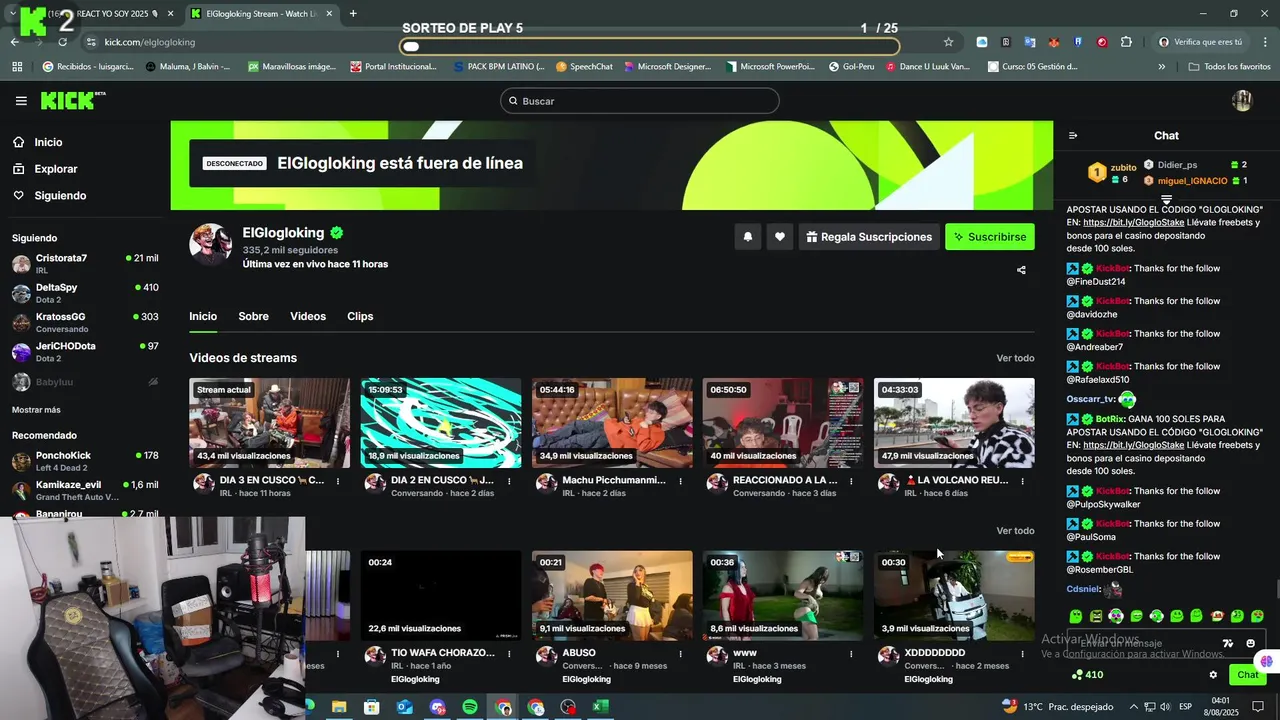1280x720 pixels.
Task: Select the DeltaSpy followed channel
Action: [85, 293]
